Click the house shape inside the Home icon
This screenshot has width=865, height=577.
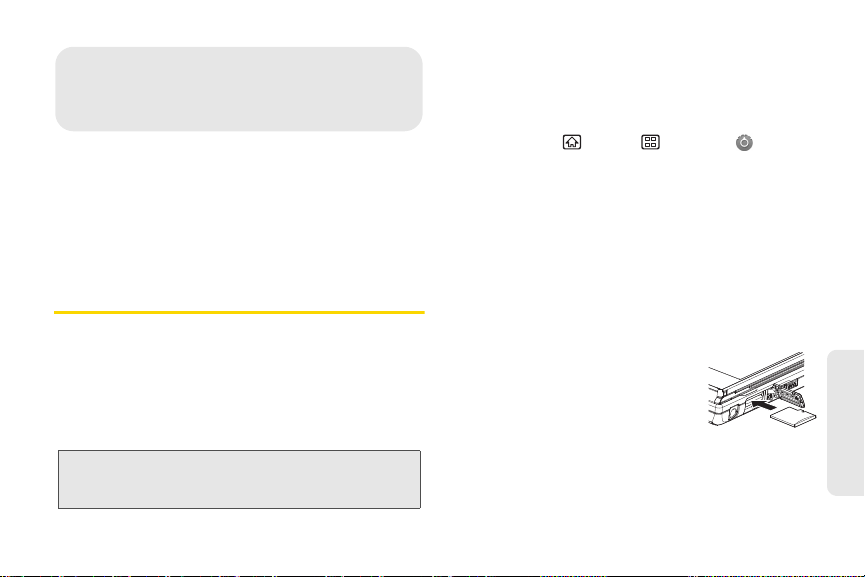pyautogui.click(x=572, y=143)
